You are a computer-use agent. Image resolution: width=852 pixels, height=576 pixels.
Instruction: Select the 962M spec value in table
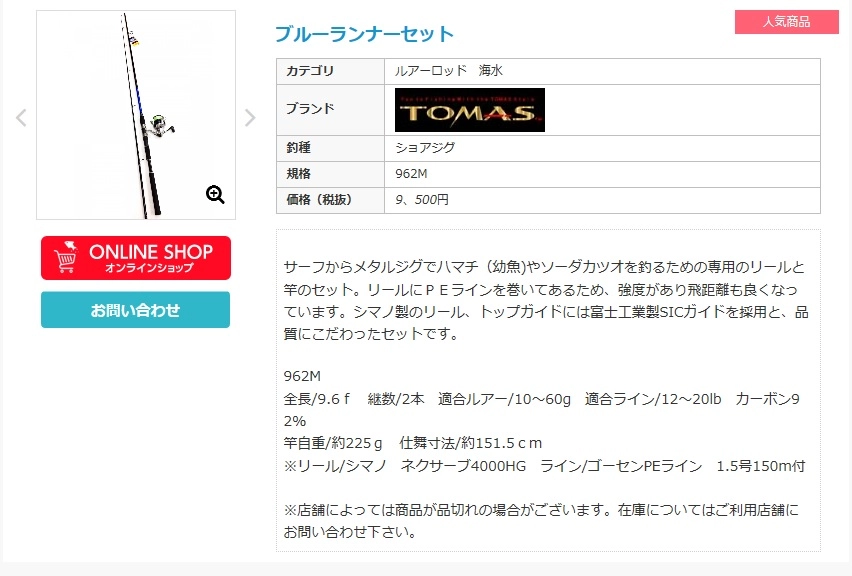[x=411, y=174]
